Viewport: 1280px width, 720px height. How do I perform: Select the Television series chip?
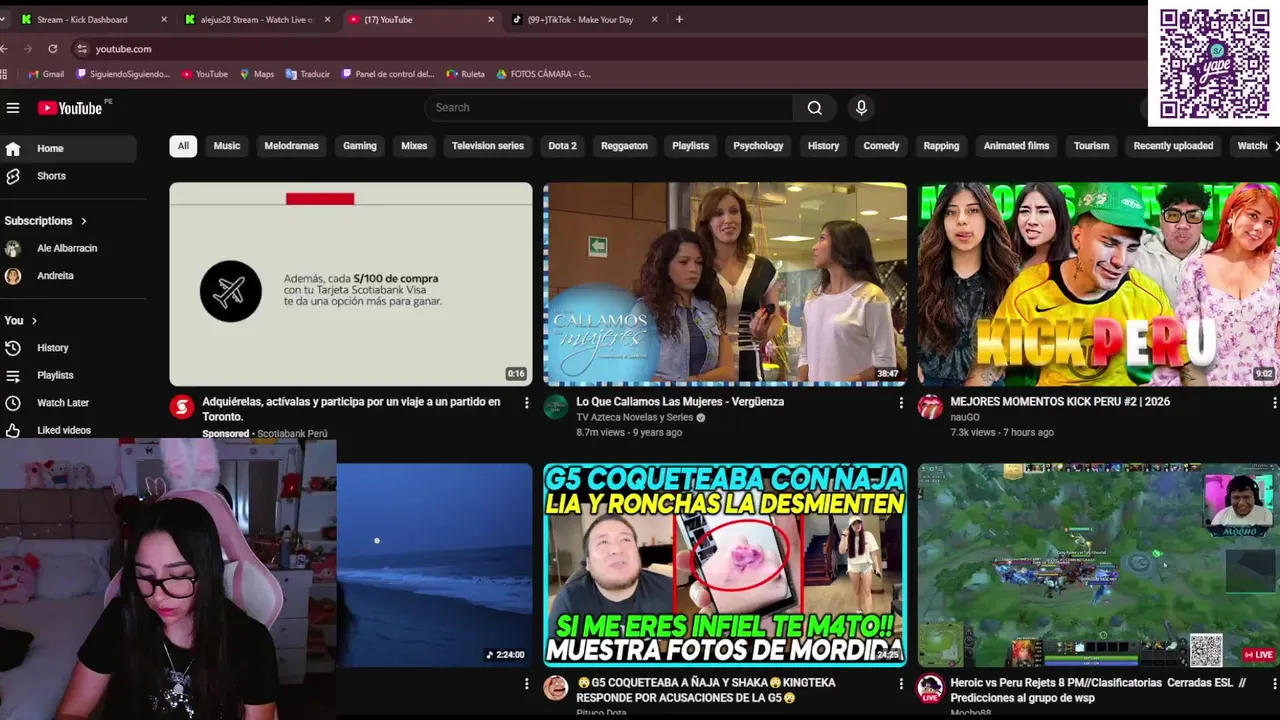coord(488,146)
